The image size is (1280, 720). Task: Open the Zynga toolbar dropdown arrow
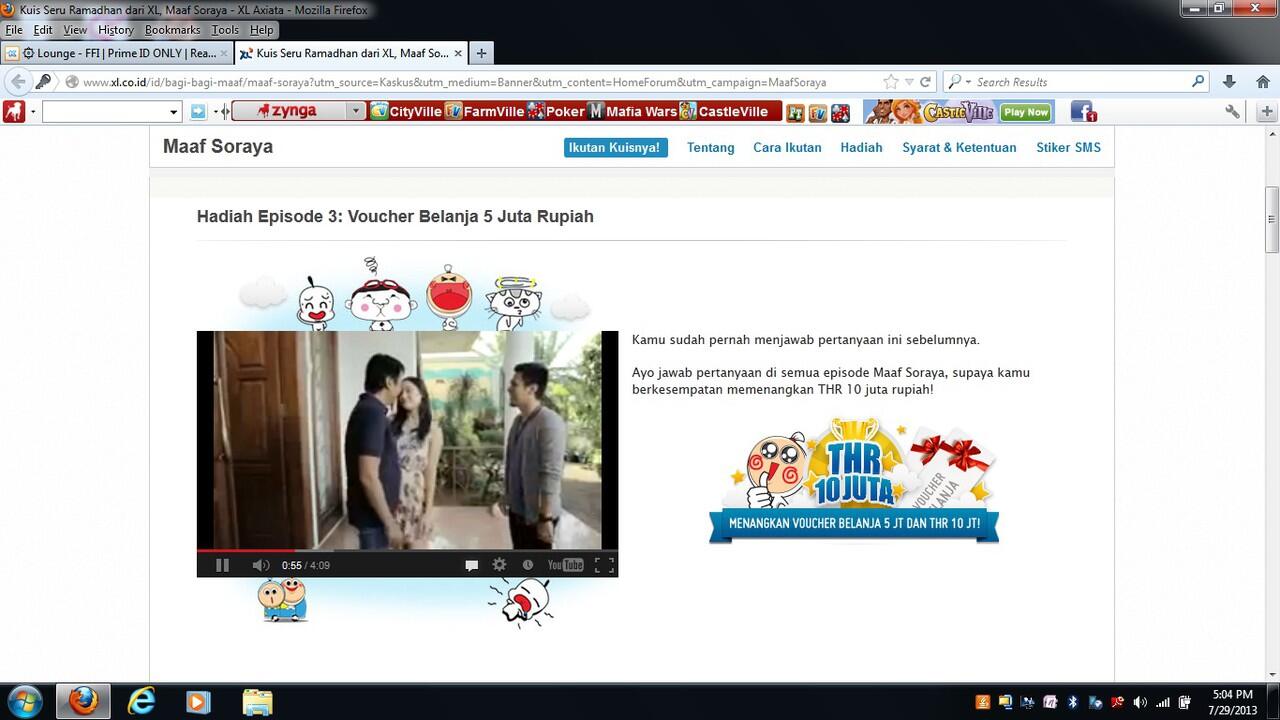357,111
